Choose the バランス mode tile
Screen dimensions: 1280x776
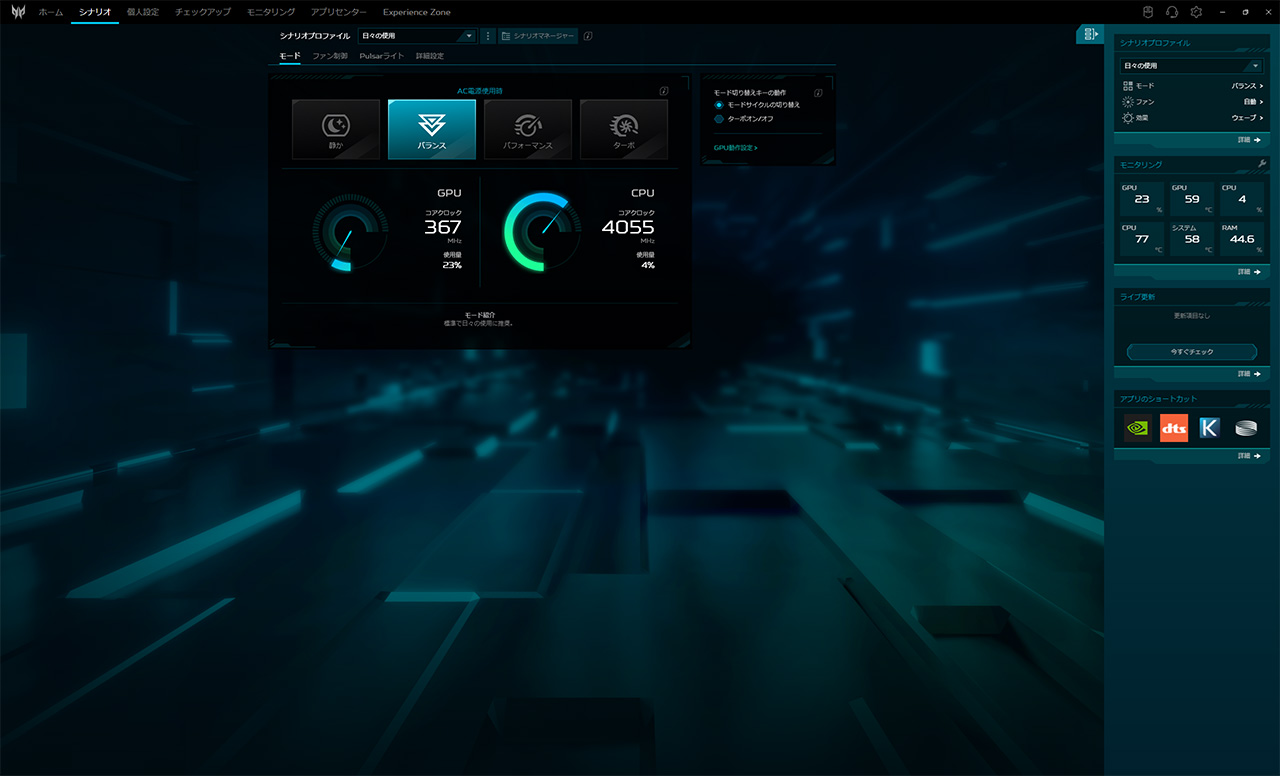[432, 128]
